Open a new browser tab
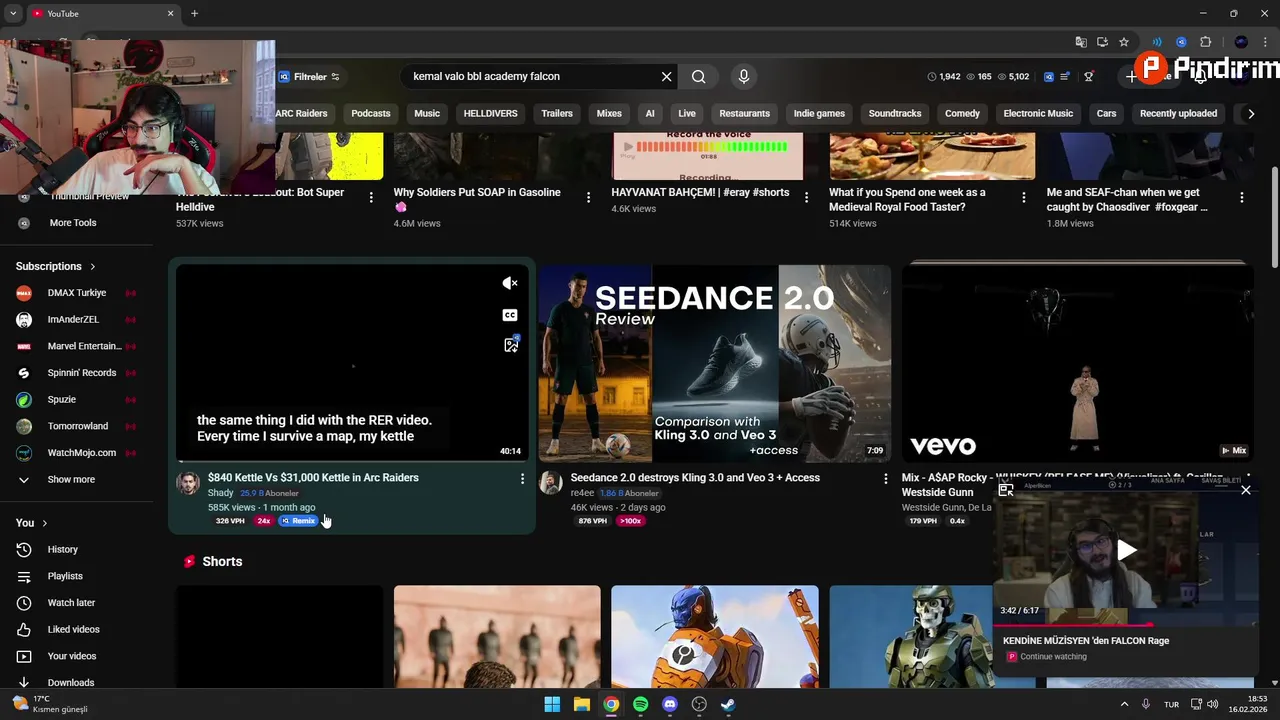1280x720 pixels. tap(194, 13)
